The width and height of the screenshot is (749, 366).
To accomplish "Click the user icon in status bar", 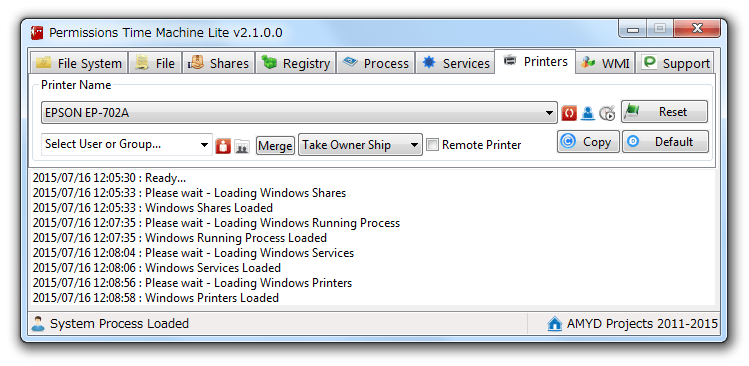I will 38,324.
